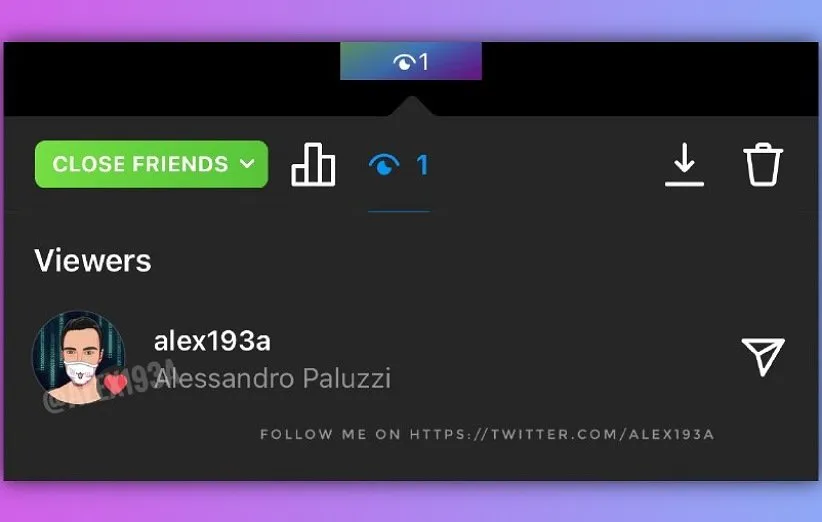
Task: Click the Viewers section heading
Action: [93, 260]
